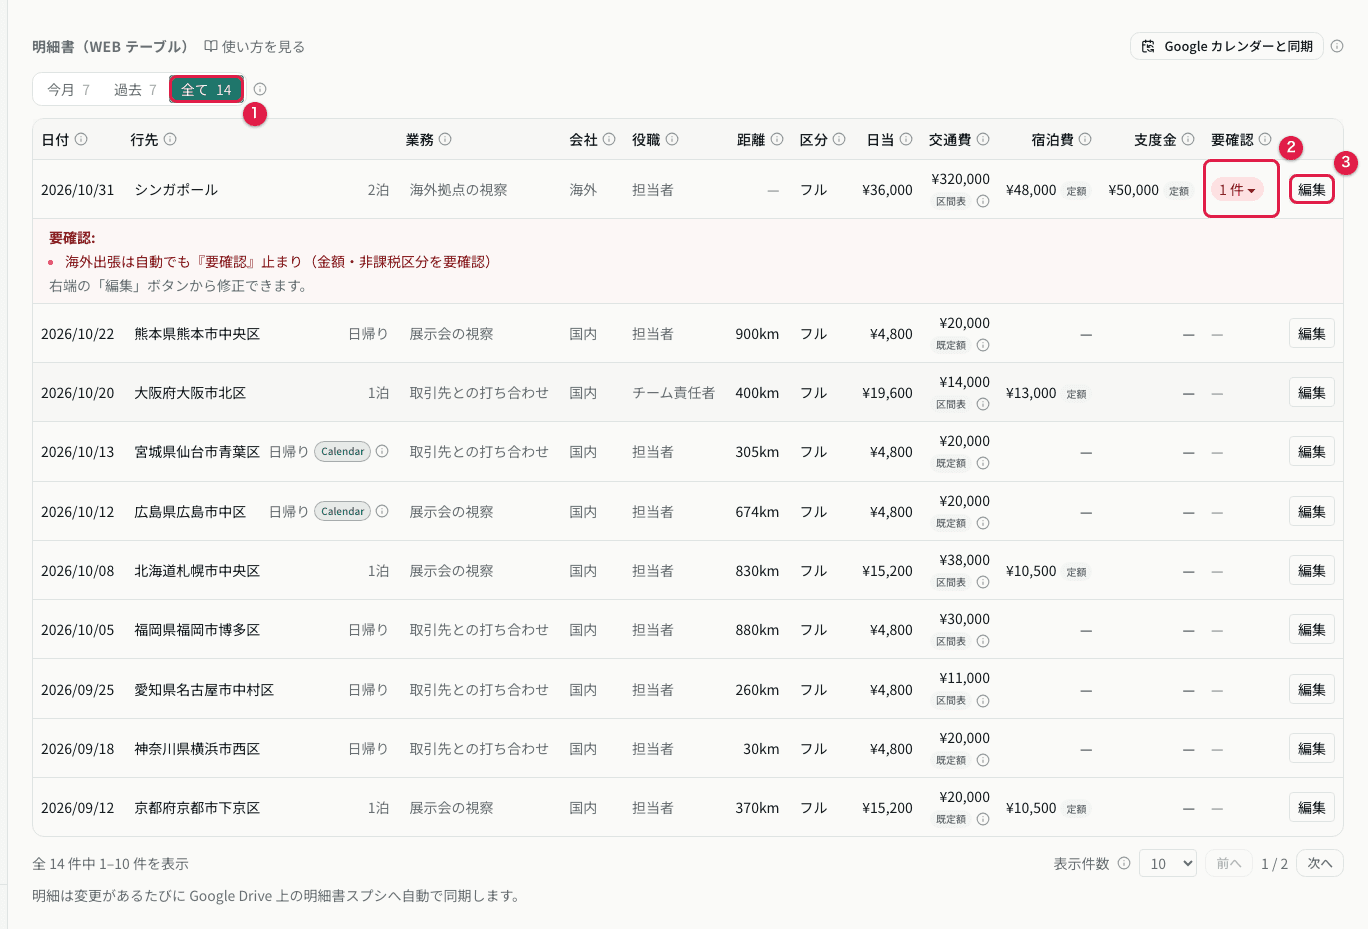Image resolution: width=1368 pixels, height=929 pixels.
Task: Click 編集 for 北海道札幌市中央区 row
Action: (x=1312, y=571)
